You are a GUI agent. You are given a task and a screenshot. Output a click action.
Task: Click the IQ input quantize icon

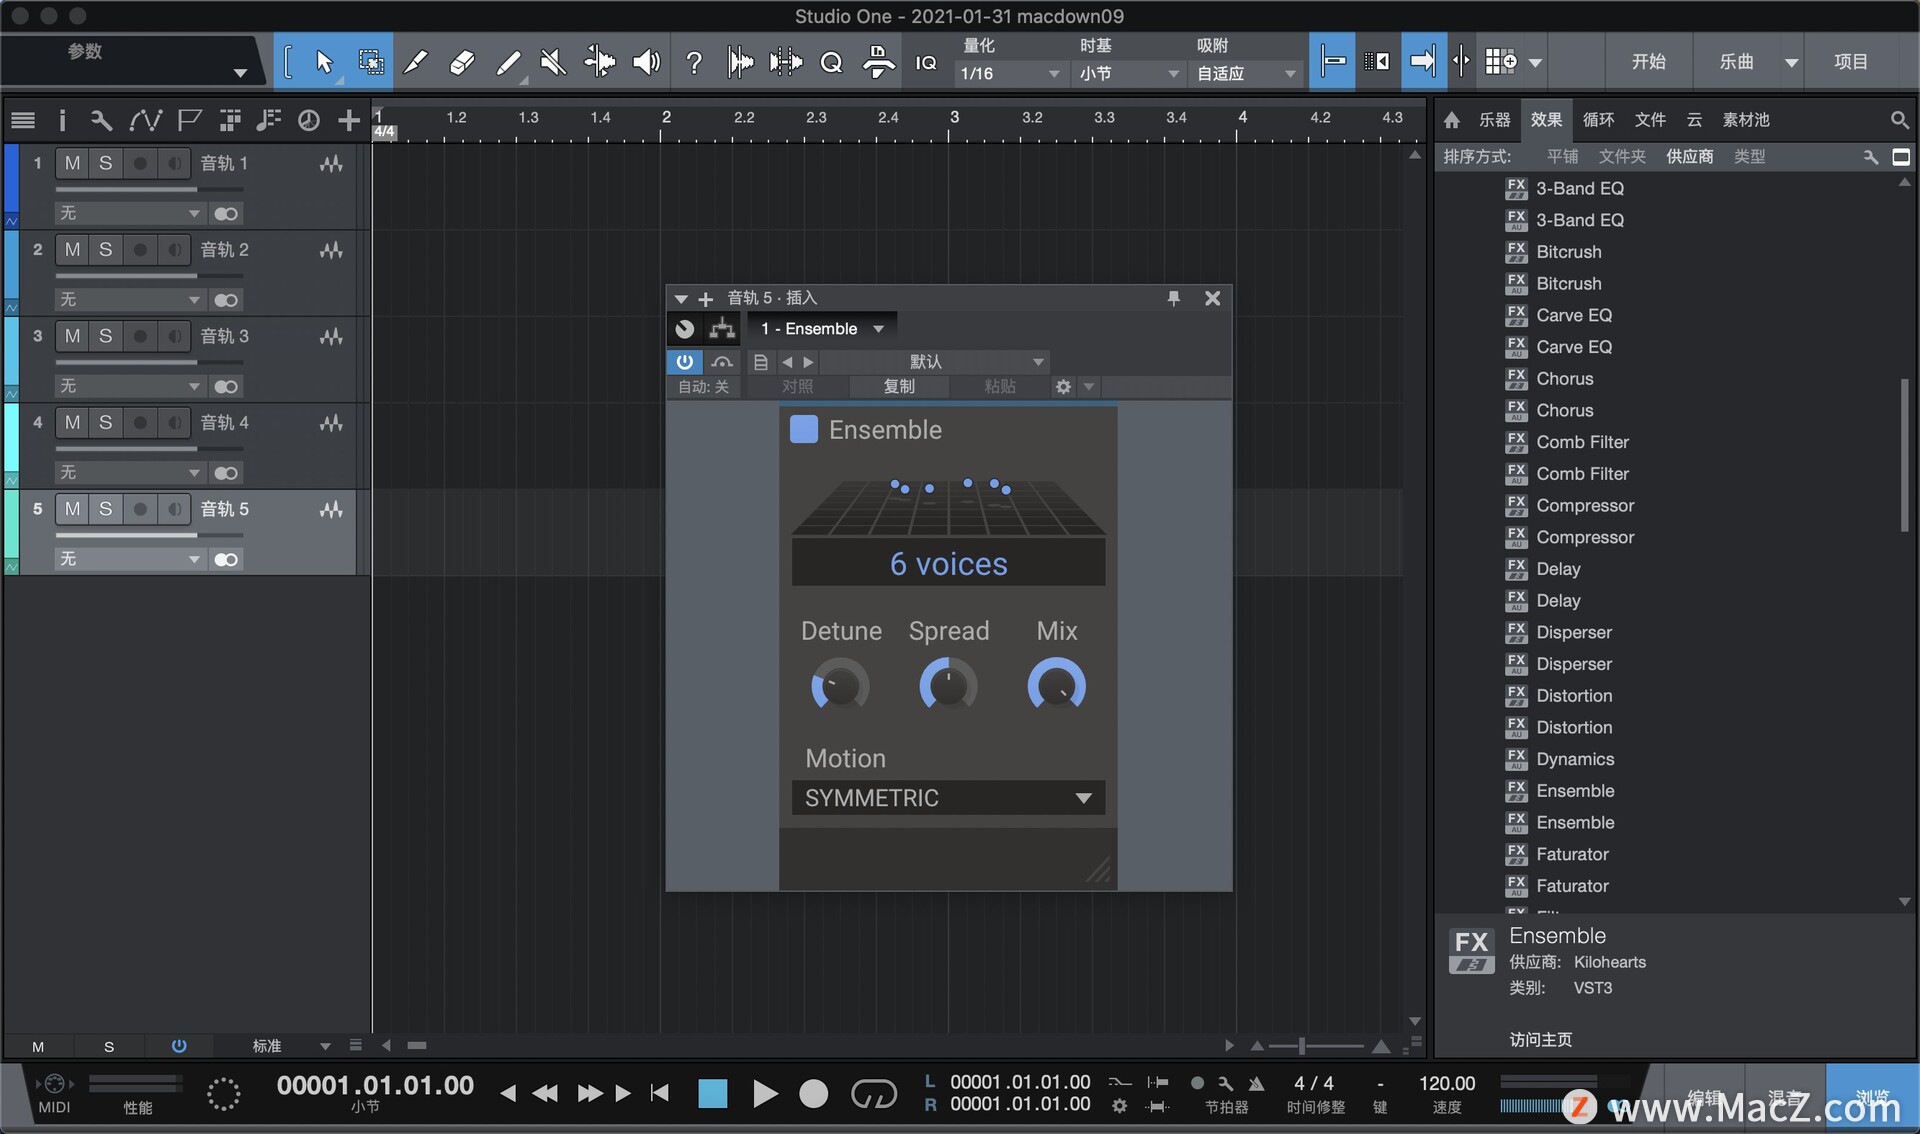pos(926,62)
